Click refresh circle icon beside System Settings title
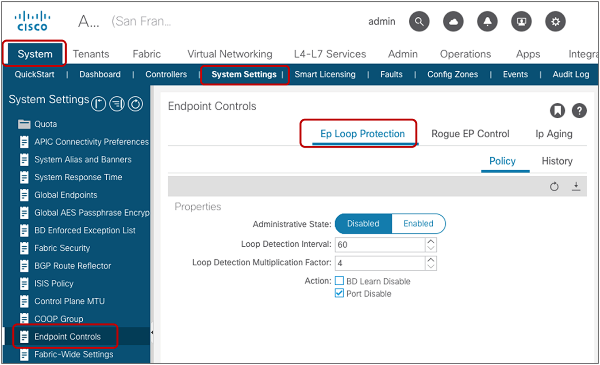 [x=135, y=104]
